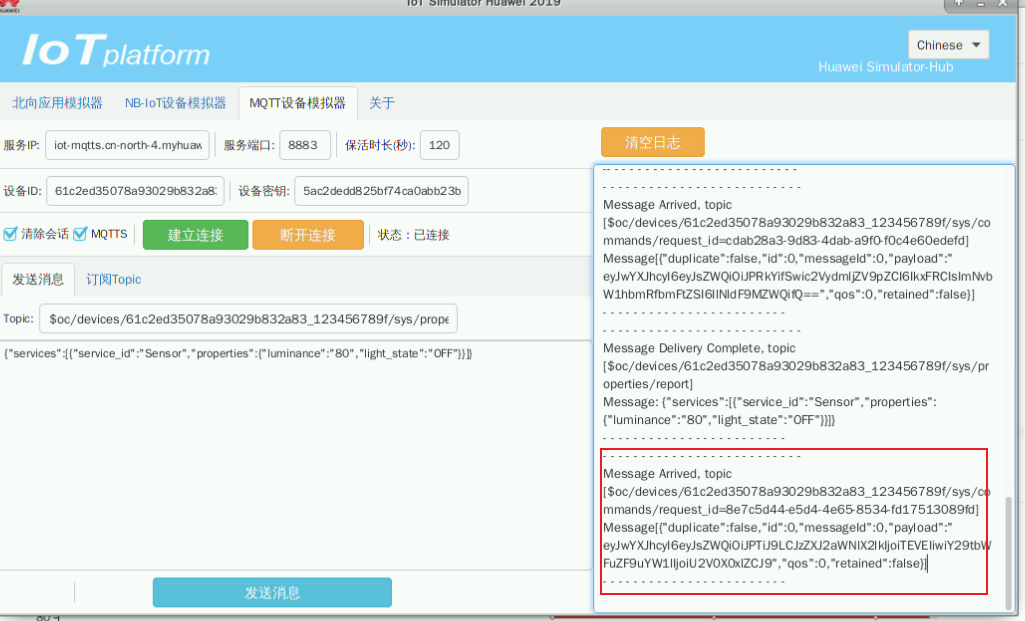Click the "luminance":"80" log message line
Viewport: 1025px width, 621px height.
[718, 420]
